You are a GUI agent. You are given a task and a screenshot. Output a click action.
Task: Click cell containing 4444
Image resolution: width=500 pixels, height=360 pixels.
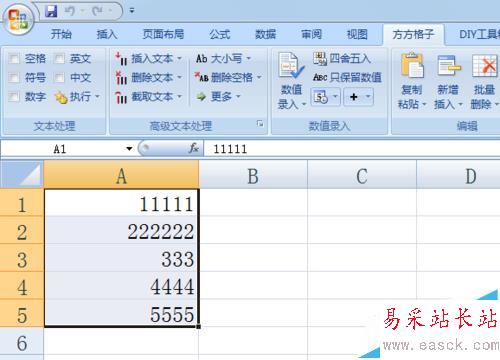[x=121, y=286]
